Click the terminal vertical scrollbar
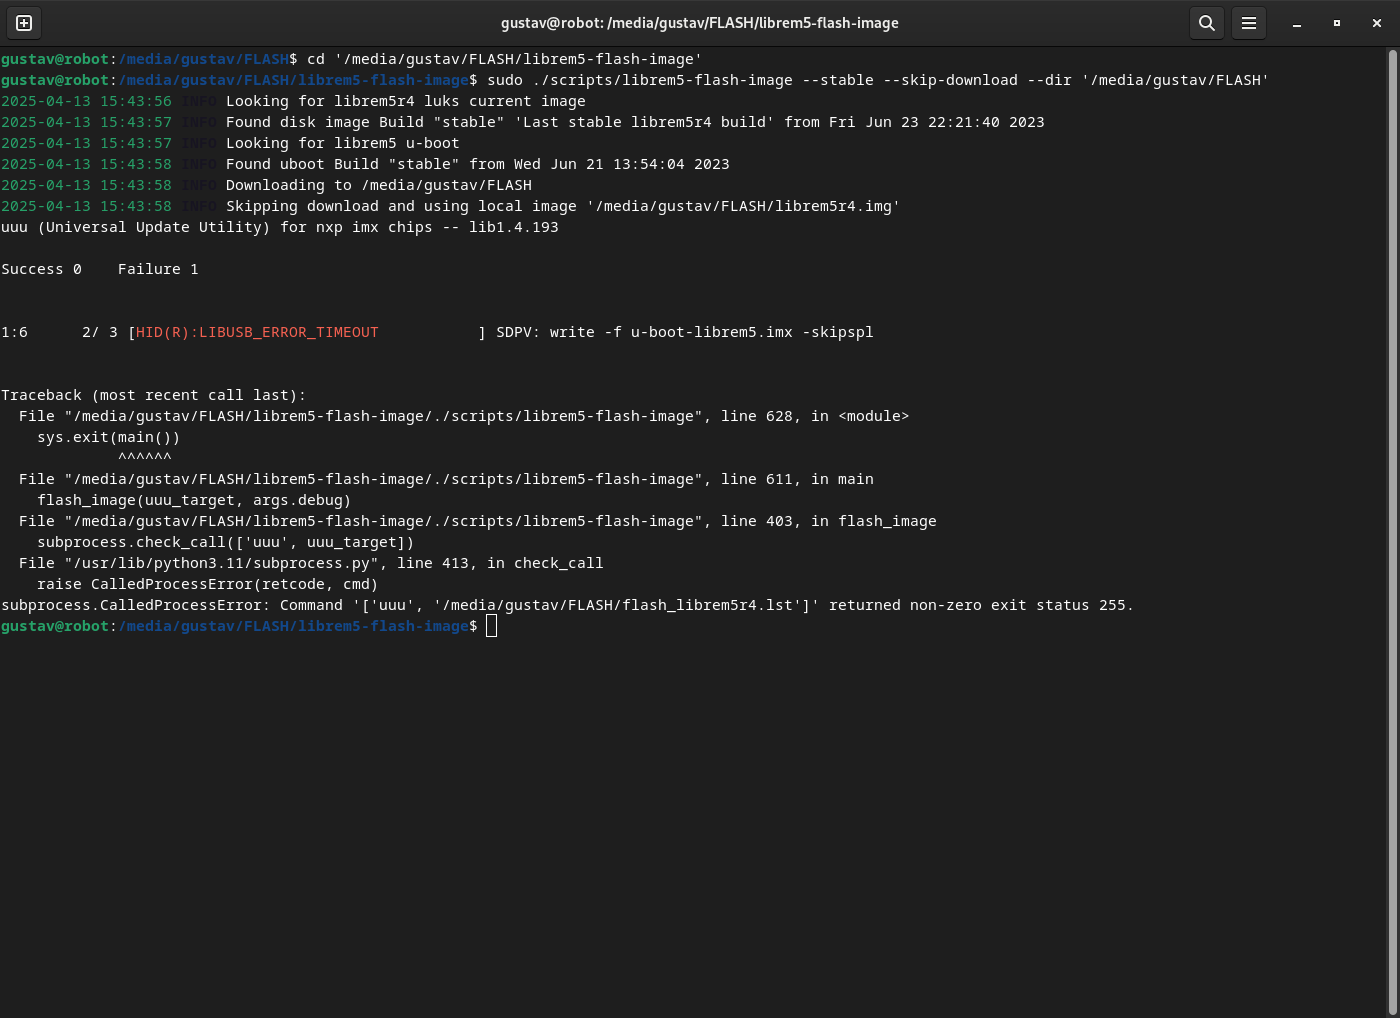The image size is (1400, 1018). pos(1393,530)
